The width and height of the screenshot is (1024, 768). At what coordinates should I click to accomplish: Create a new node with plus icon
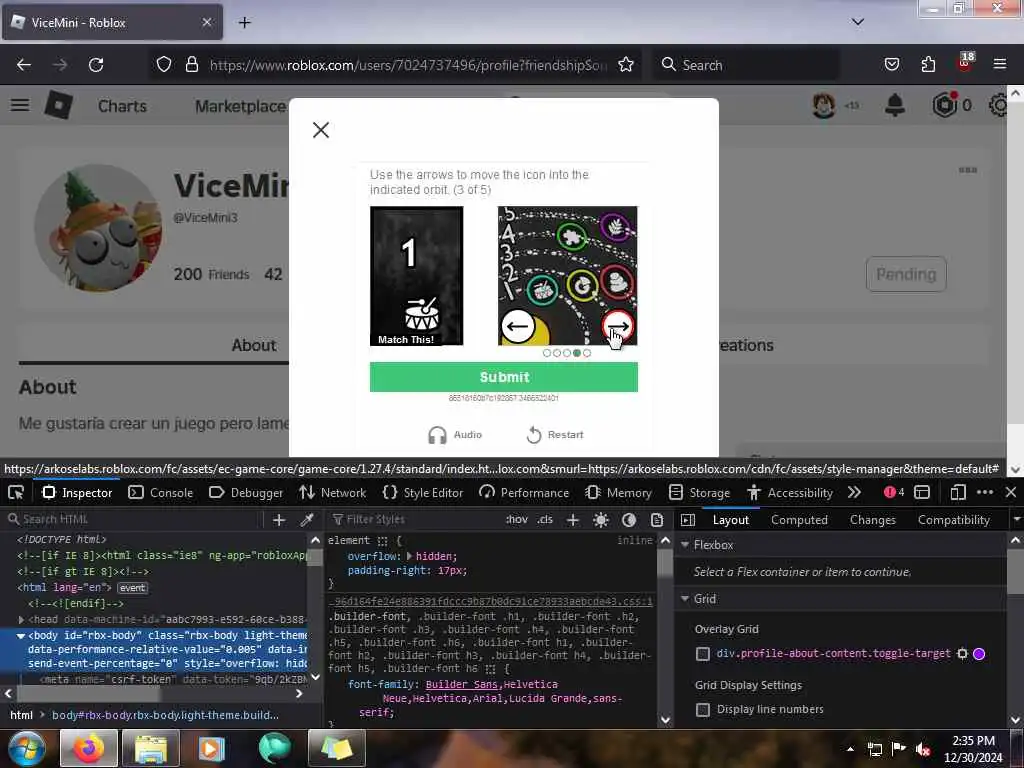pos(279,520)
